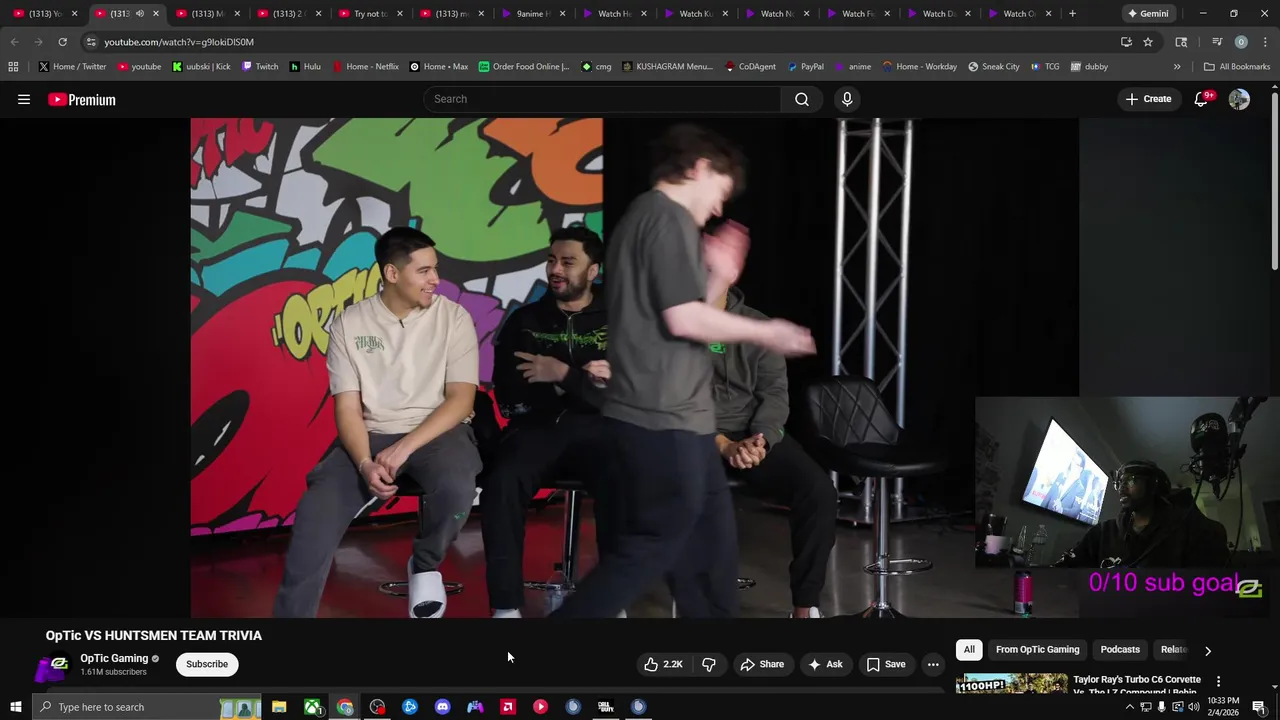Screen dimensions: 1280x720
Task: Open Gemini in Chrome
Action: 1147,14
